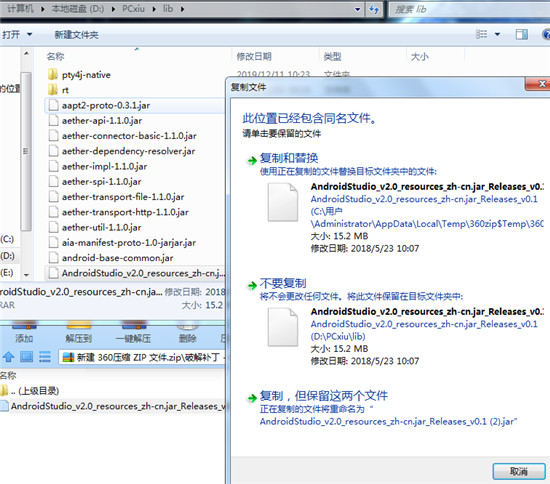Click the destination file thumbnail under 不要复制
The image size is (550, 484).
[283, 327]
